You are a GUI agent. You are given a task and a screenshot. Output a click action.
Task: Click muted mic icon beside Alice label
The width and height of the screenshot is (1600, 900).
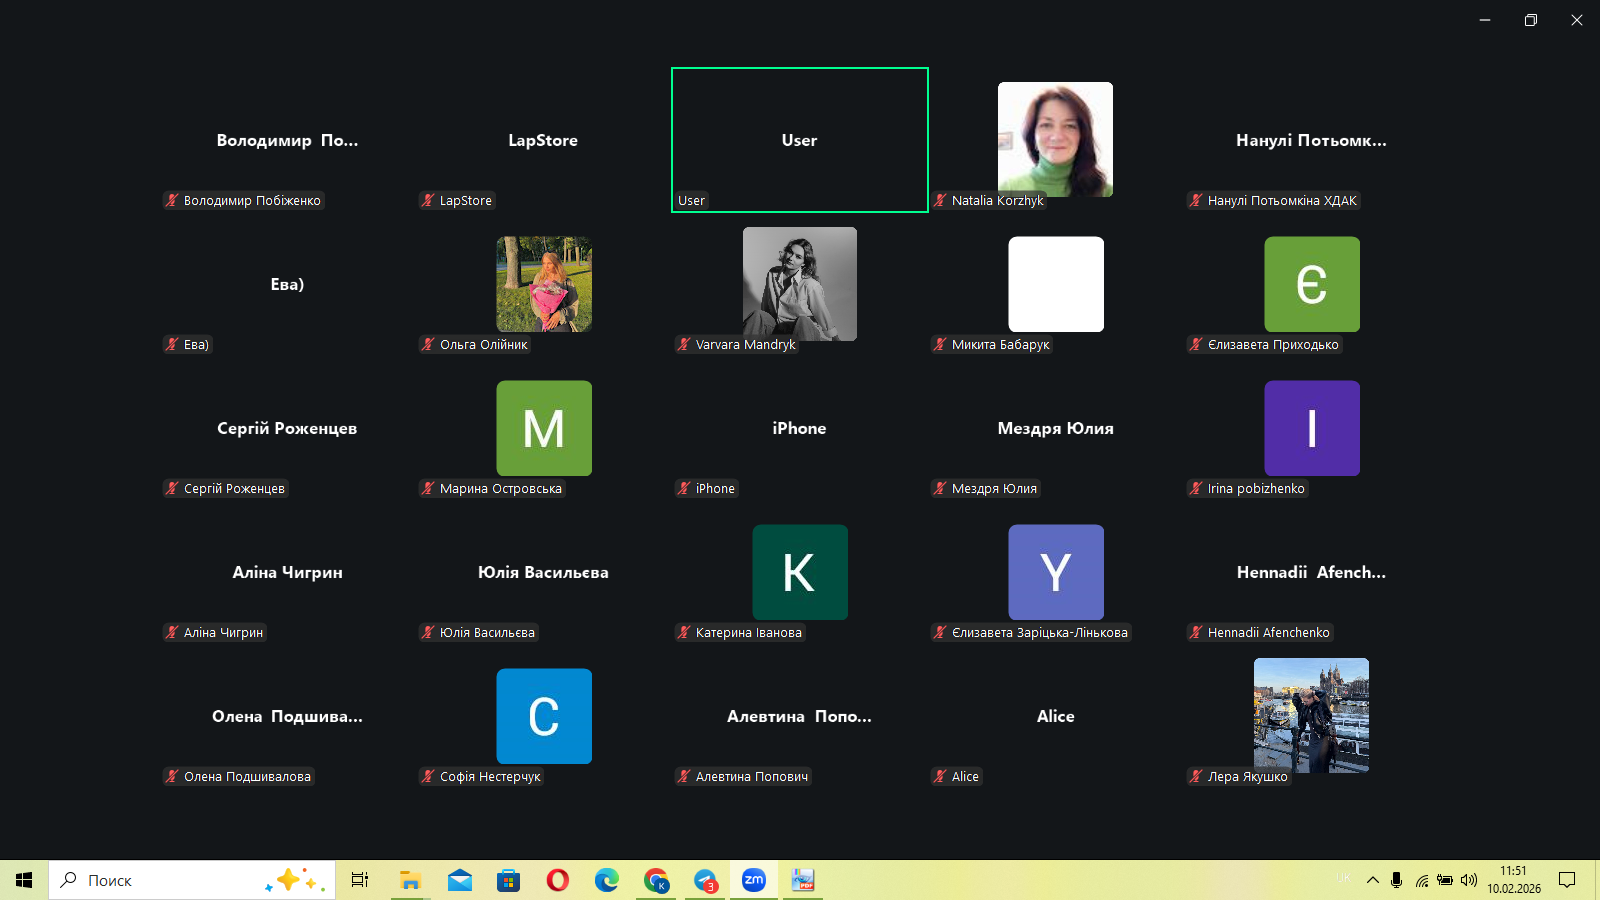pos(940,777)
